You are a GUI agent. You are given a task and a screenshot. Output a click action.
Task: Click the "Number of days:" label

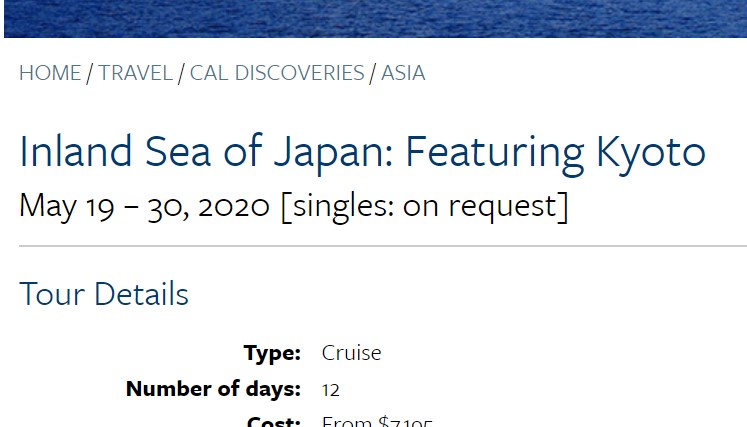click(213, 388)
